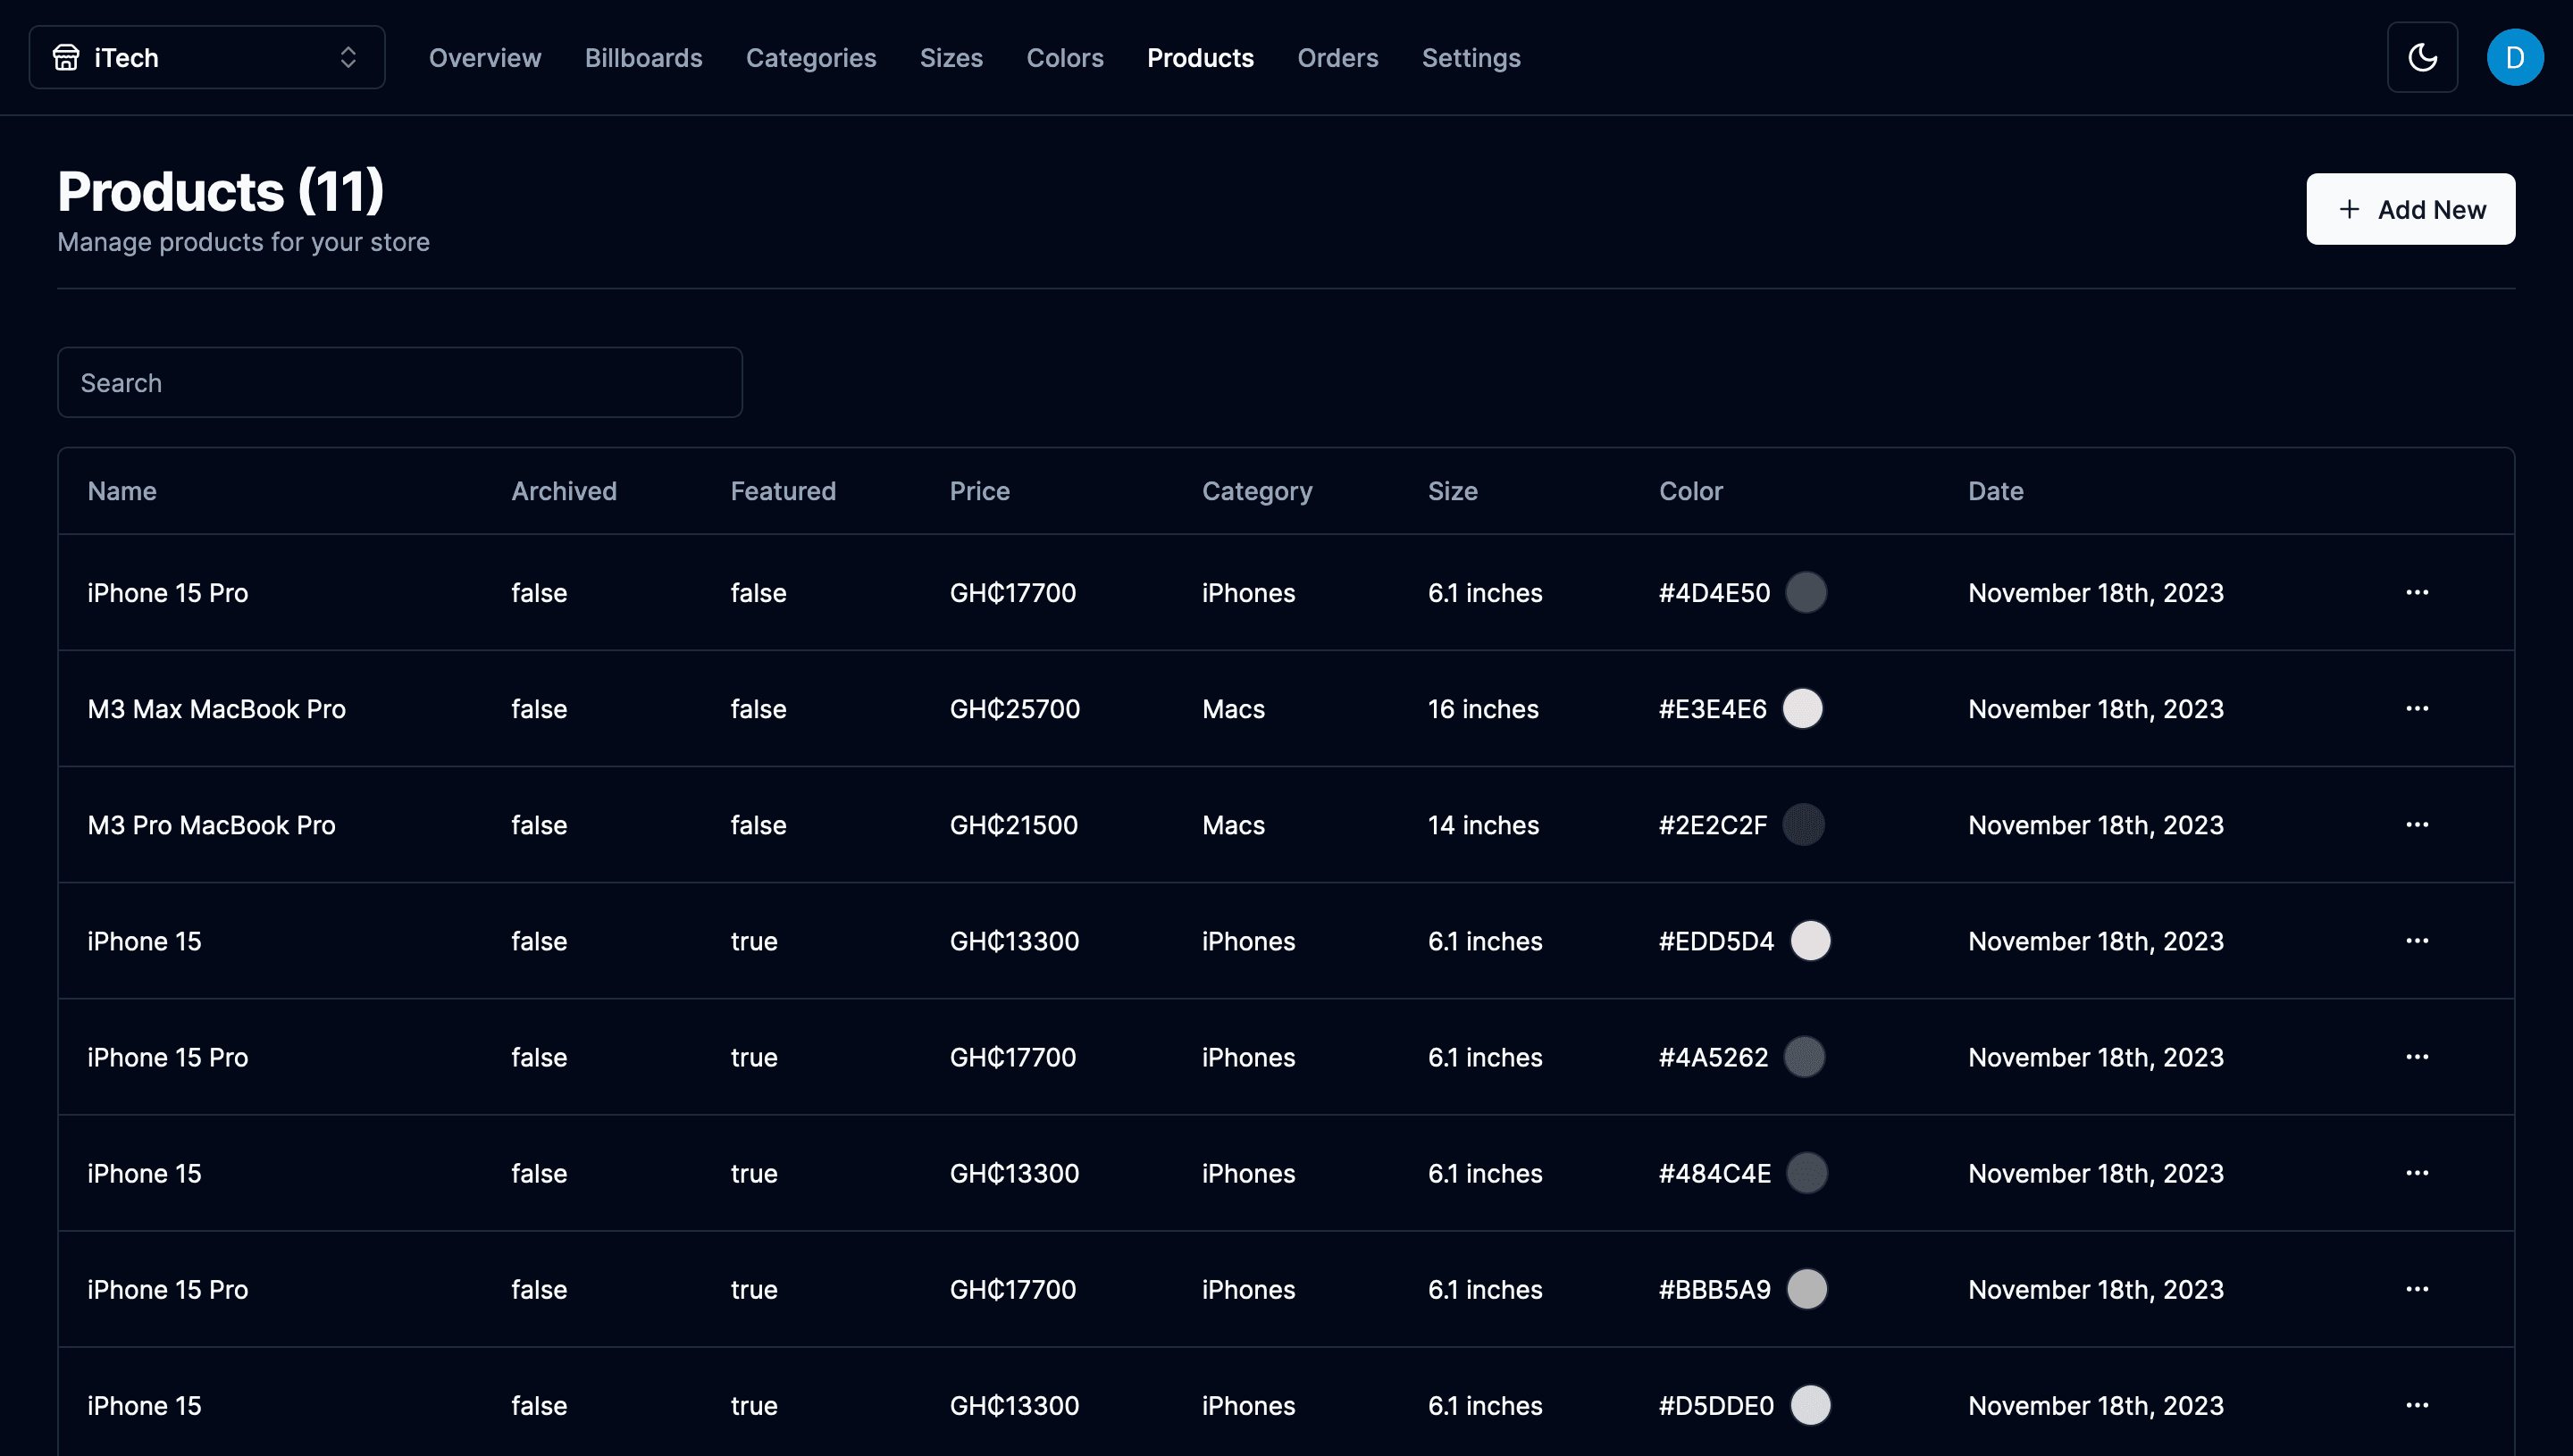Screen dimensions: 2573x1456
Task: Click the store switcher icon for iTech
Action: (65, 56)
